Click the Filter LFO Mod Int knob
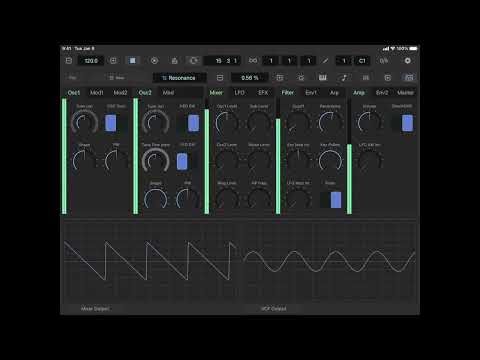 tap(298, 199)
